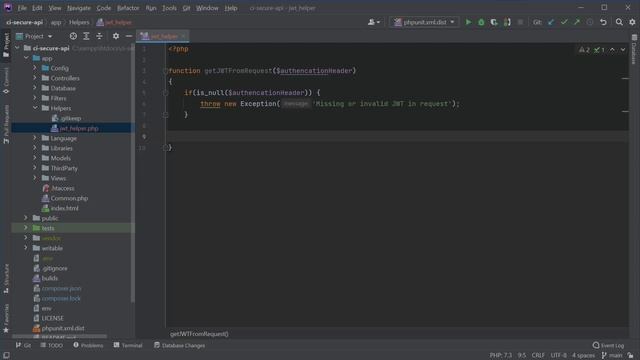Click the PHP: 7.3 language level status
This screenshot has height=360, width=640.
pos(500,356)
